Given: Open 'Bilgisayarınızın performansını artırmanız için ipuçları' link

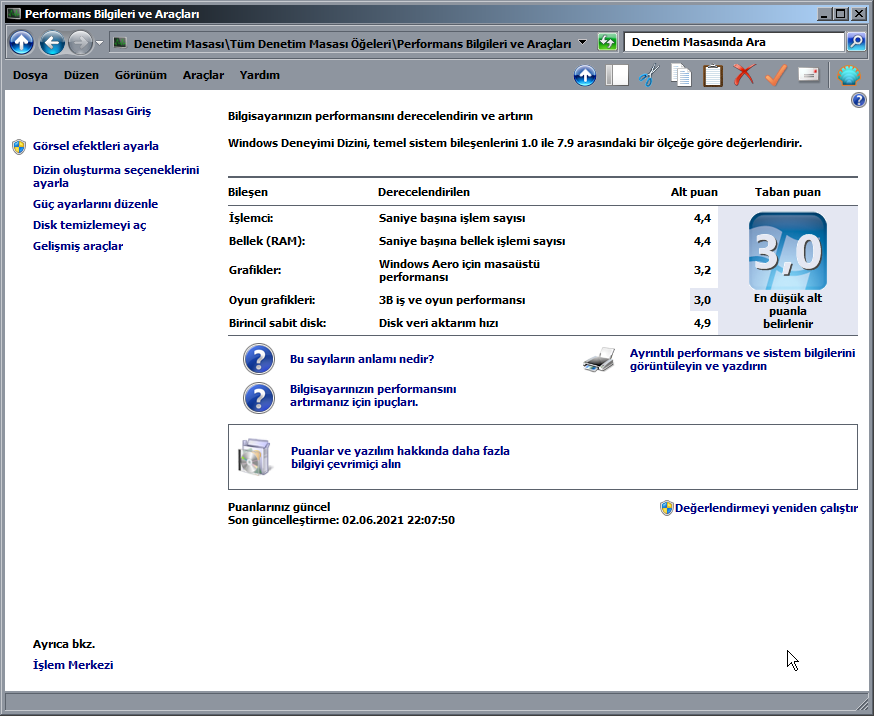Looking at the screenshot, I should coord(373,396).
